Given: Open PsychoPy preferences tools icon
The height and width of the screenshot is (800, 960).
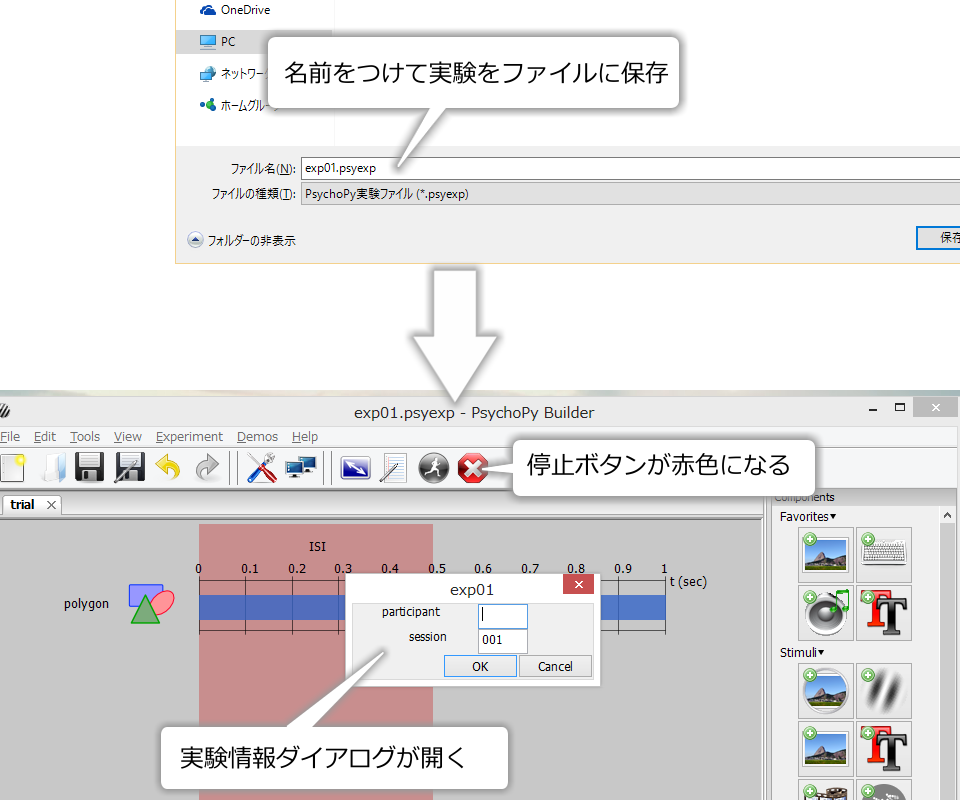Looking at the screenshot, I should 261,468.
